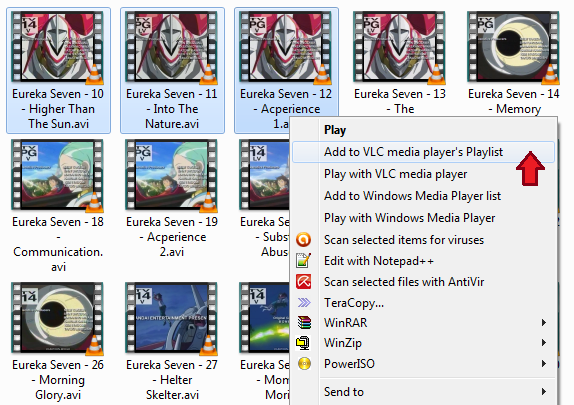Screen dimensions: 574x405
Task: Click file name 'Eureka Seven - 27 - Helter Skelter.avi'
Action: [x=172, y=380]
